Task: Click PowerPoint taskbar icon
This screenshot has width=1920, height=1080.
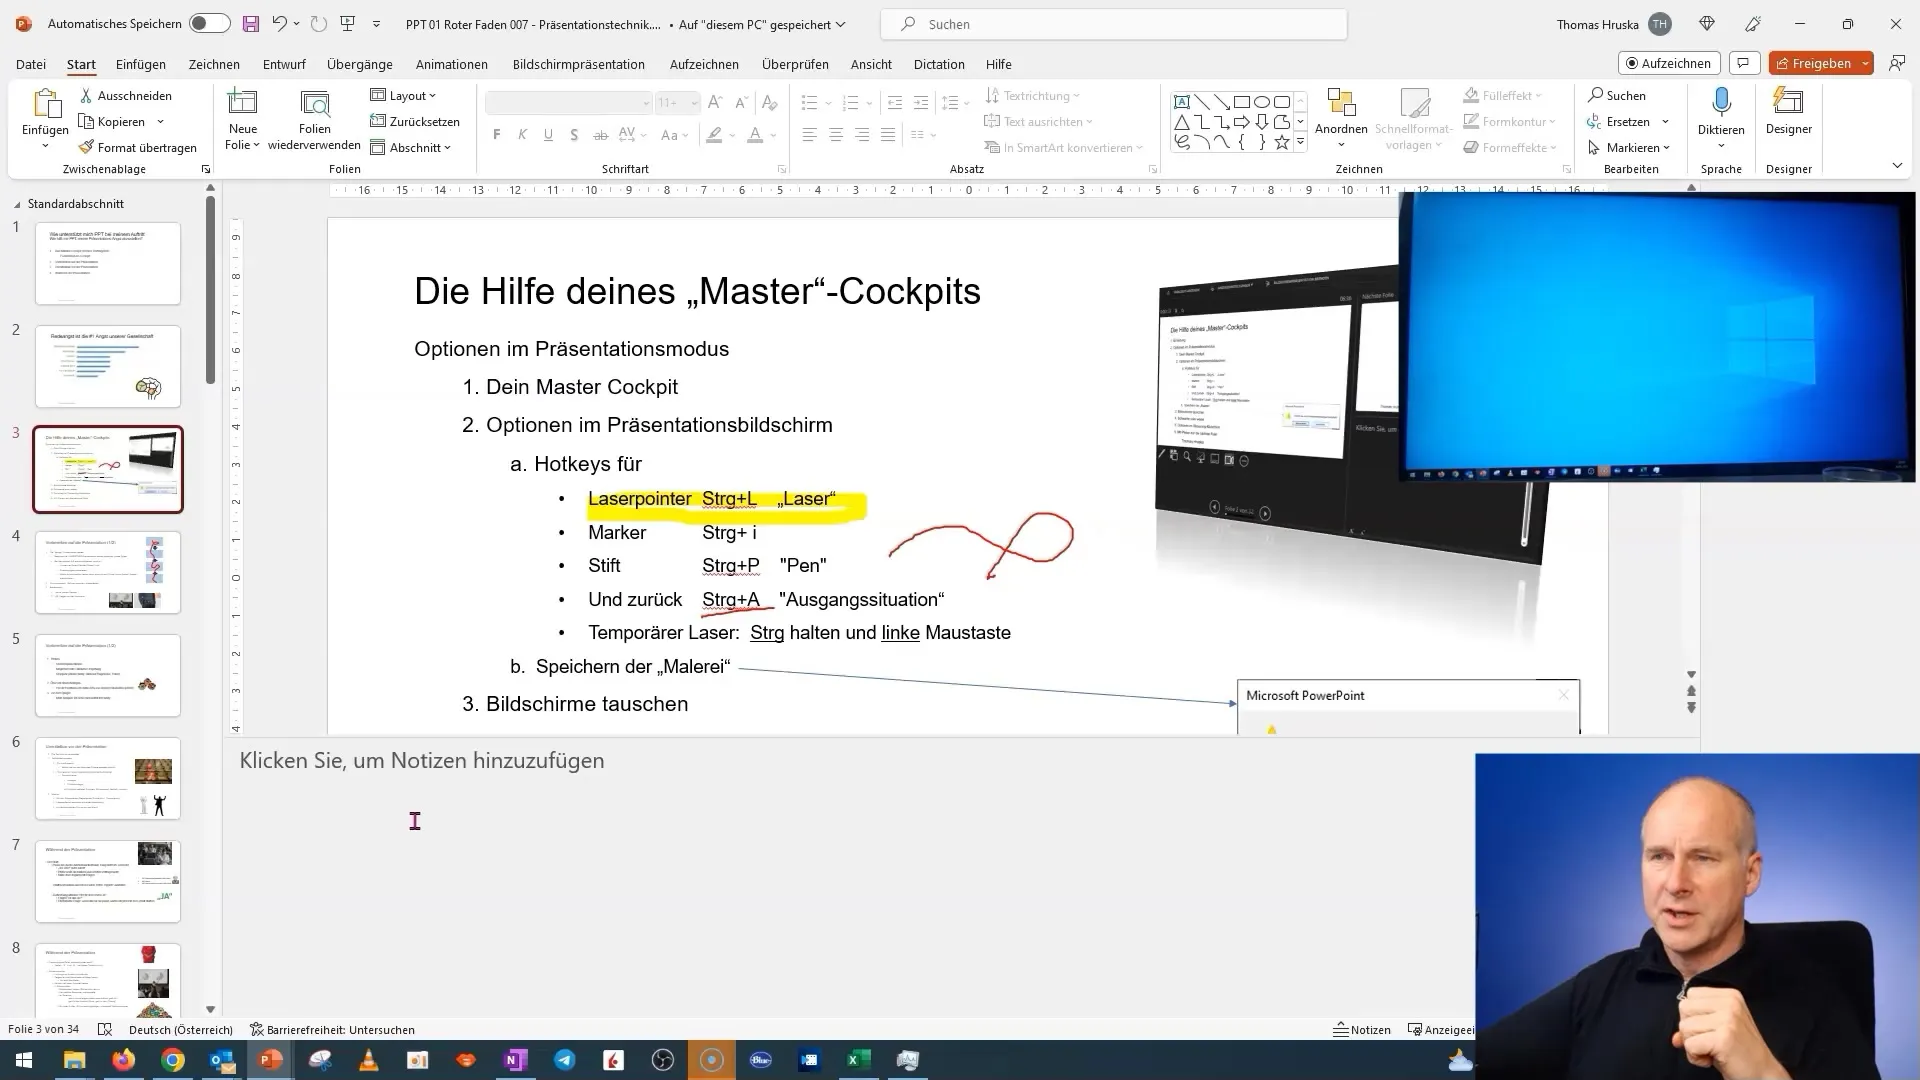Action: [270, 1059]
